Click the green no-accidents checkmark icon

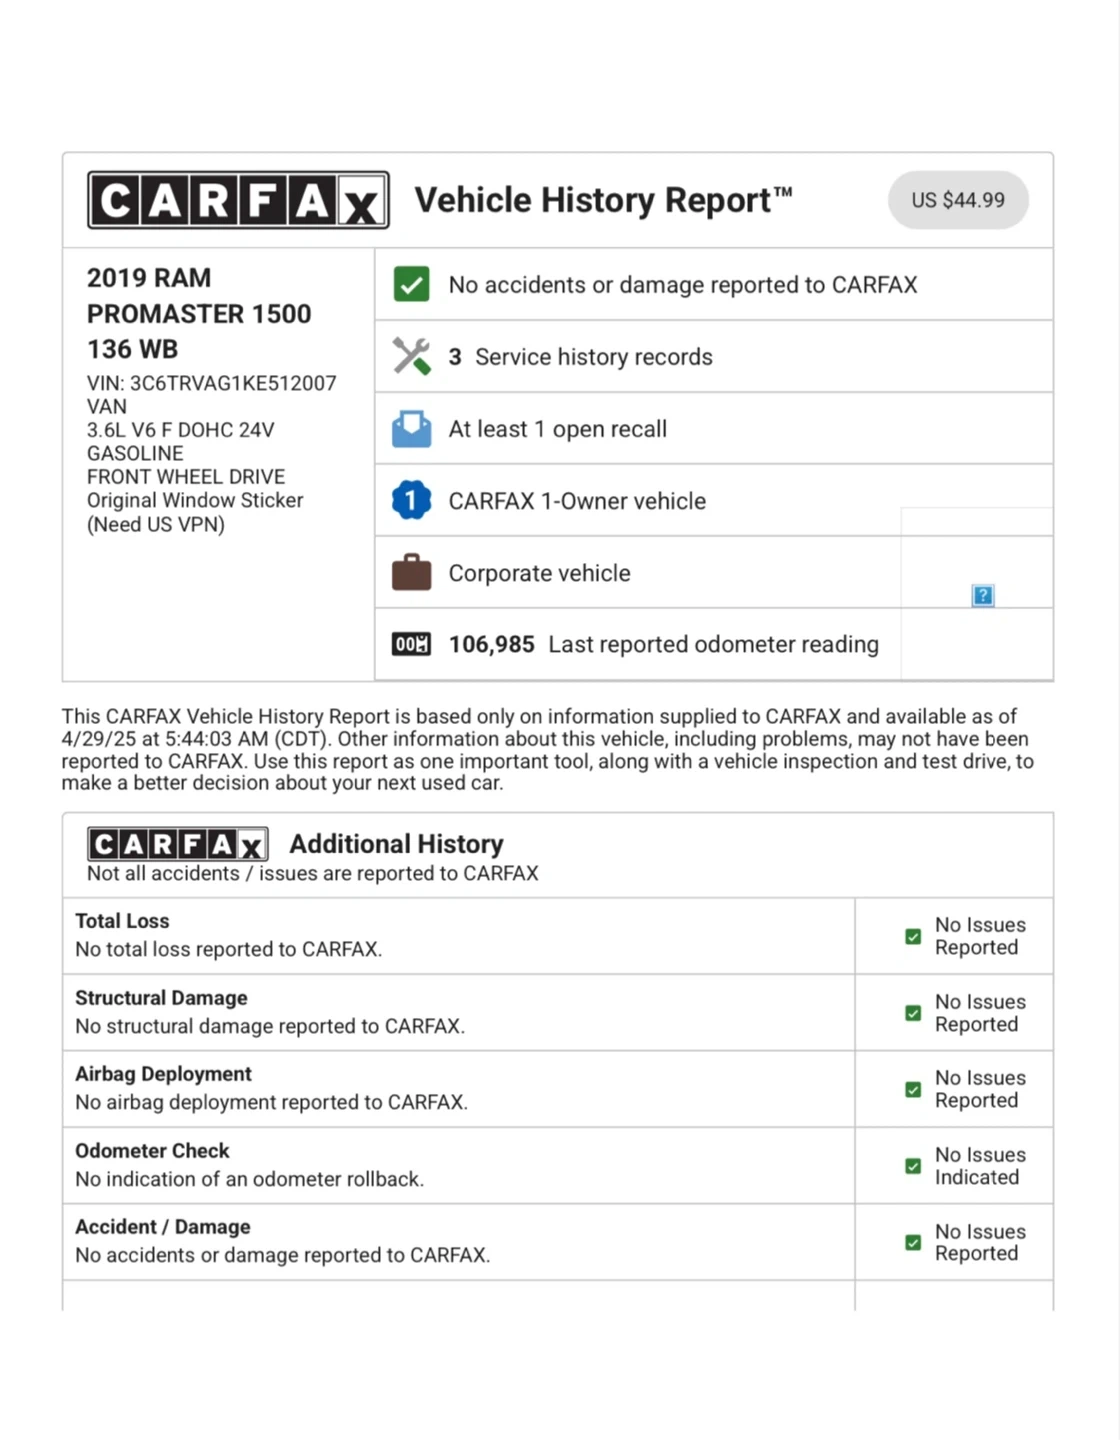coord(411,284)
